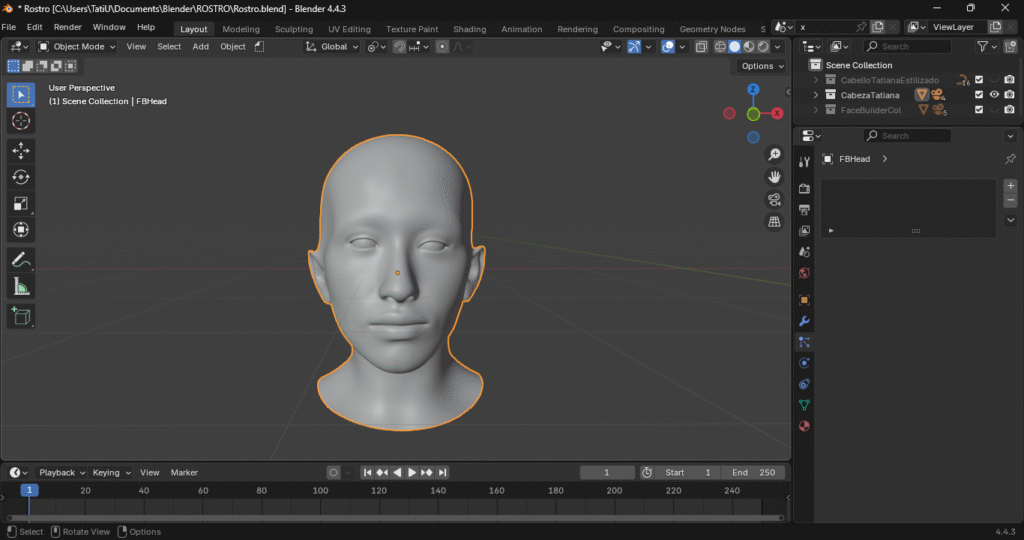Activate the Measure tool
1024x540 pixels.
[21, 286]
